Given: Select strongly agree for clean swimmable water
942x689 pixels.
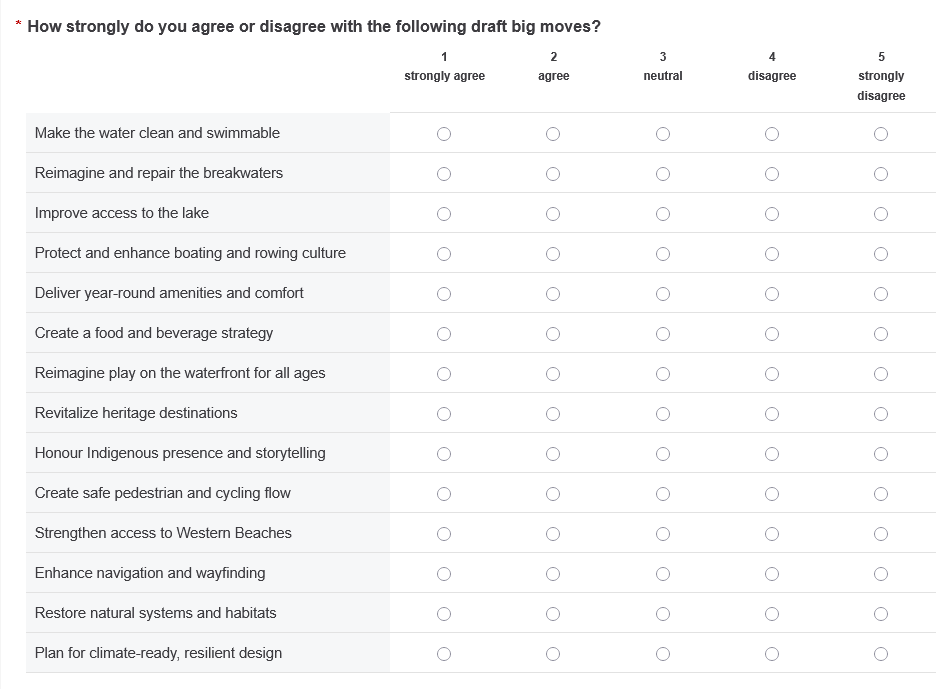Looking at the screenshot, I should tap(444, 134).
